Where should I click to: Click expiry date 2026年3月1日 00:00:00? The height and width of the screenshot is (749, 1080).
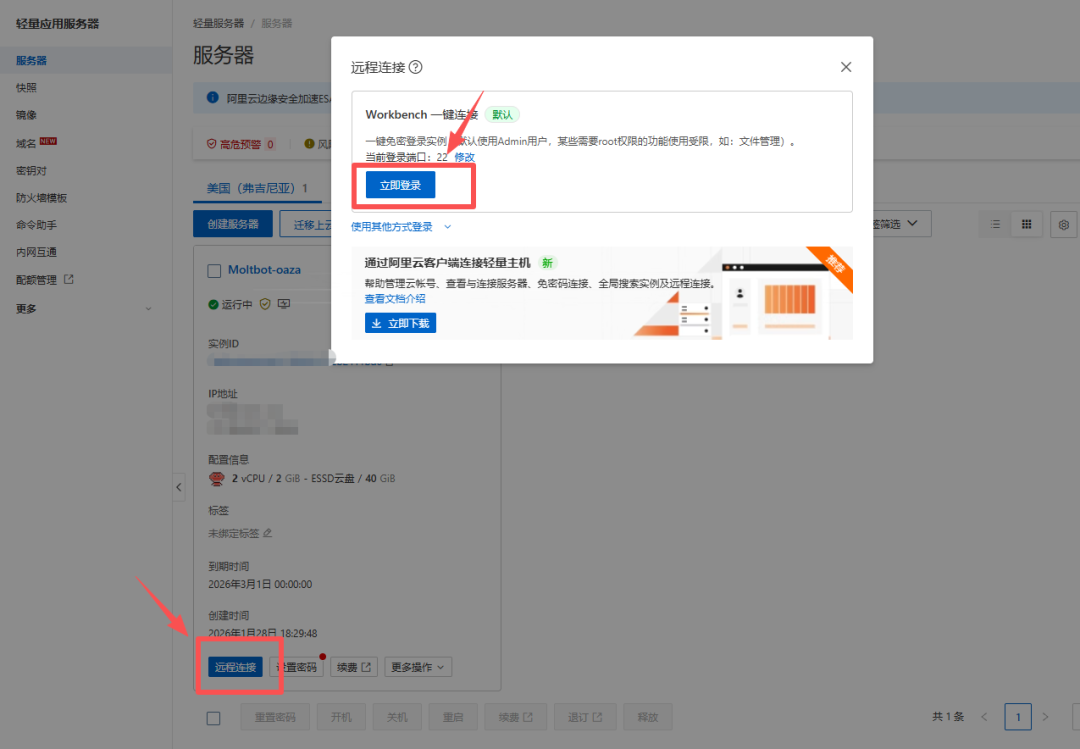(x=260, y=584)
